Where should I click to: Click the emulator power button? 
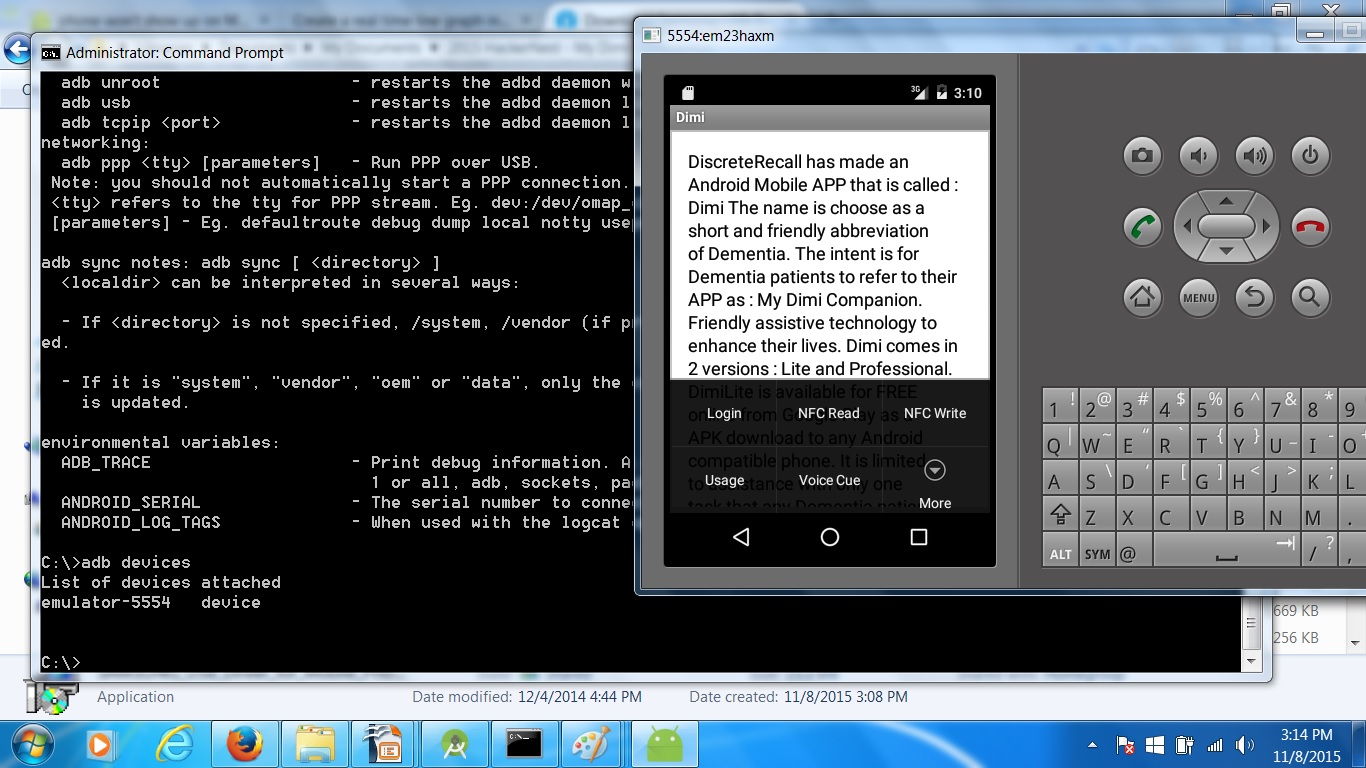tap(1309, 155)
